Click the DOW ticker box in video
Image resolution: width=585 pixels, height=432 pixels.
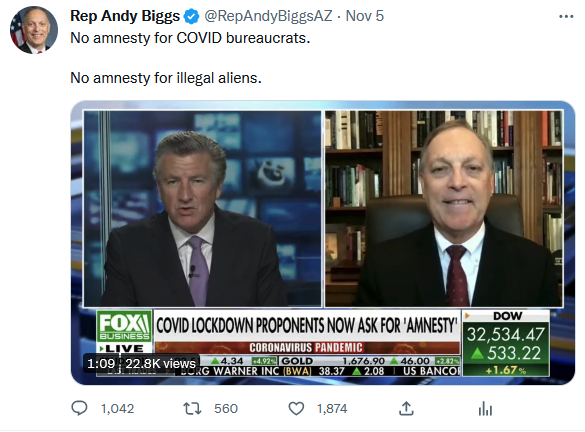point(506,343)
